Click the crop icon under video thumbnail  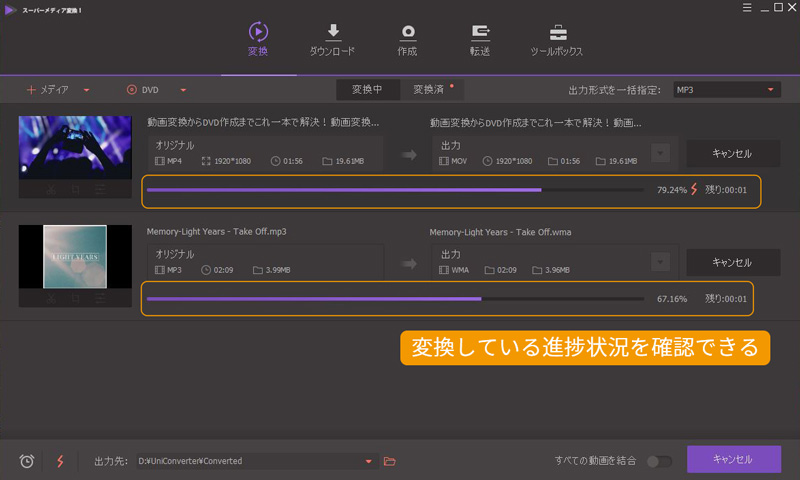click(x=76, y=190)
